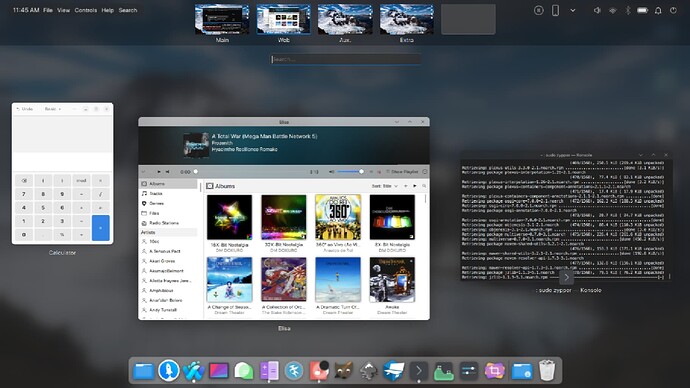Screen dimensions: 690x388
Task: Open the Wi-Fi network icon in the top panel
Action: [x=613, y=10]
